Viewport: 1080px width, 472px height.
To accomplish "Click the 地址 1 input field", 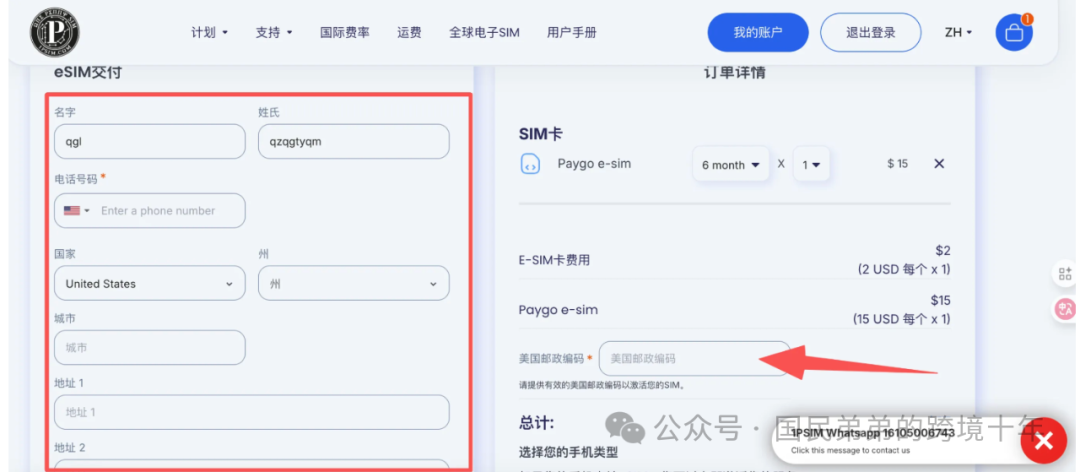I will point(251,412).
